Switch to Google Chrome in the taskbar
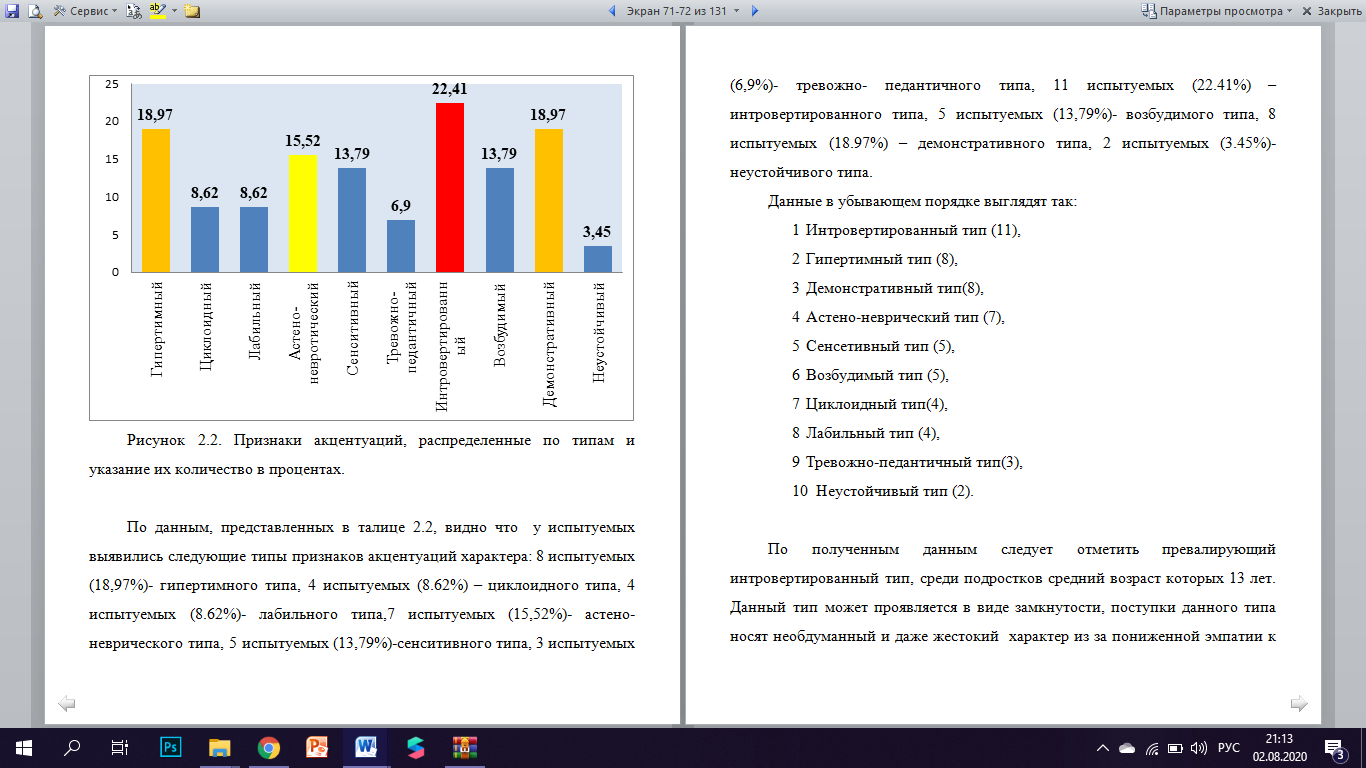1366x768 pixels. [268, 747]
